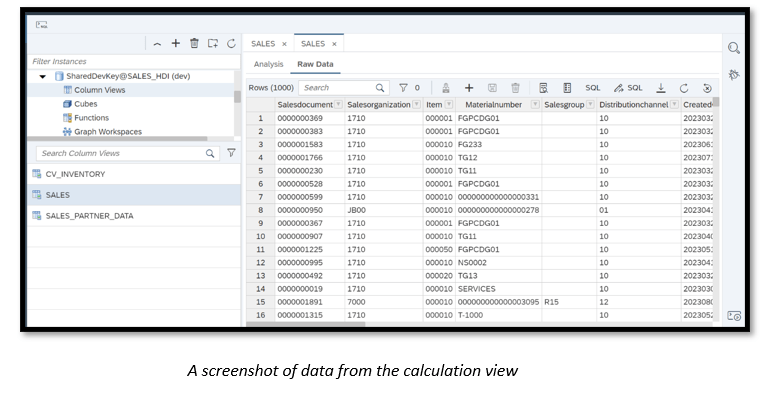Select Salesorganization cell 7000
The width and height of the screenshot is (769, 399).
point(384,302)
